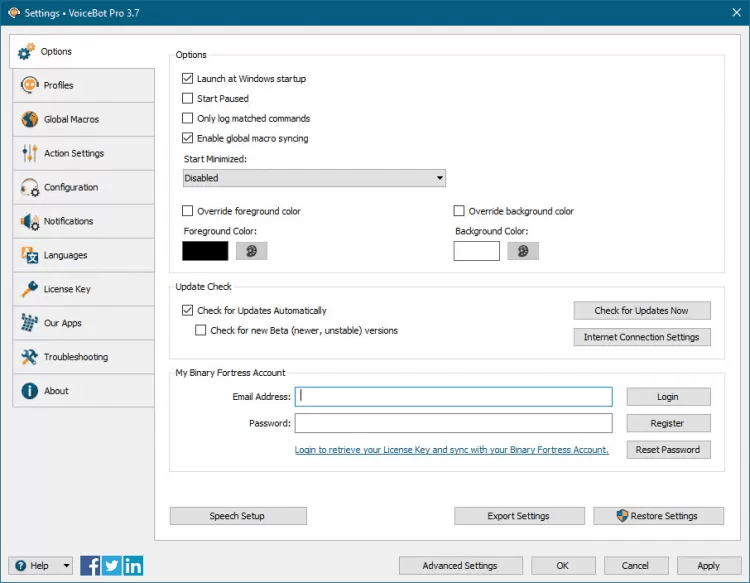750x583 pixels.
Task: Open the background color palette picker
Action: (522, 251)
